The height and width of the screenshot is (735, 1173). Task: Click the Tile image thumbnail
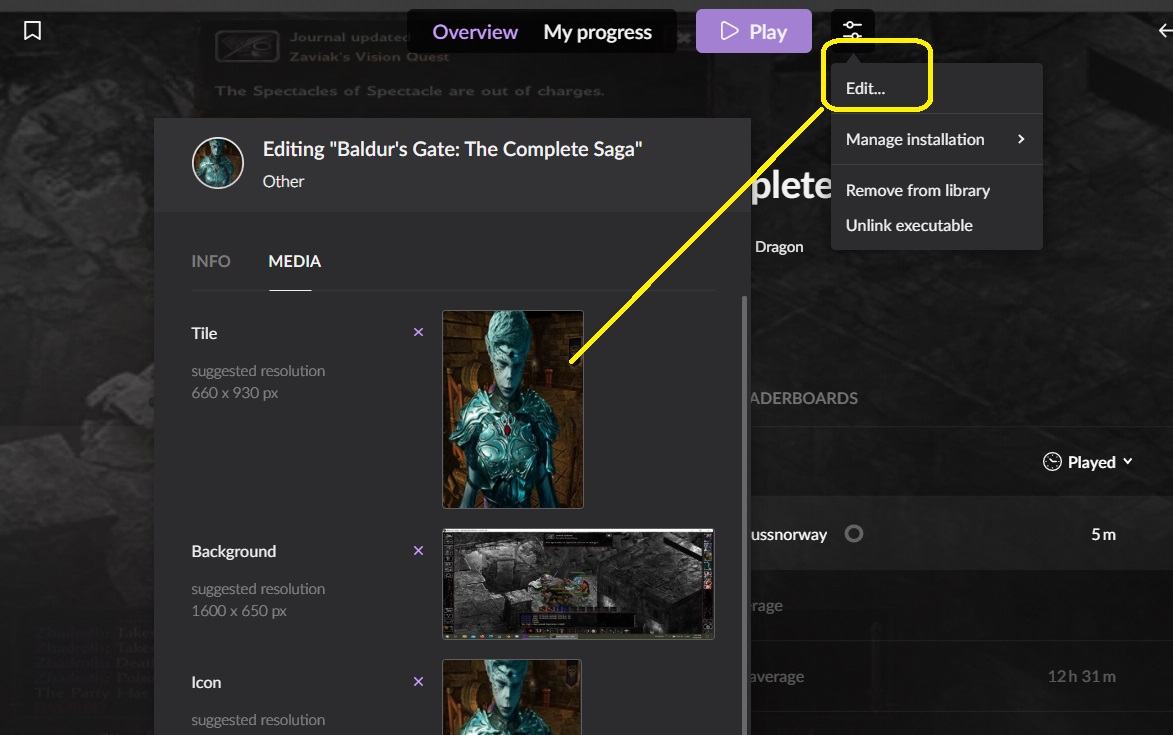click(512, 409)
